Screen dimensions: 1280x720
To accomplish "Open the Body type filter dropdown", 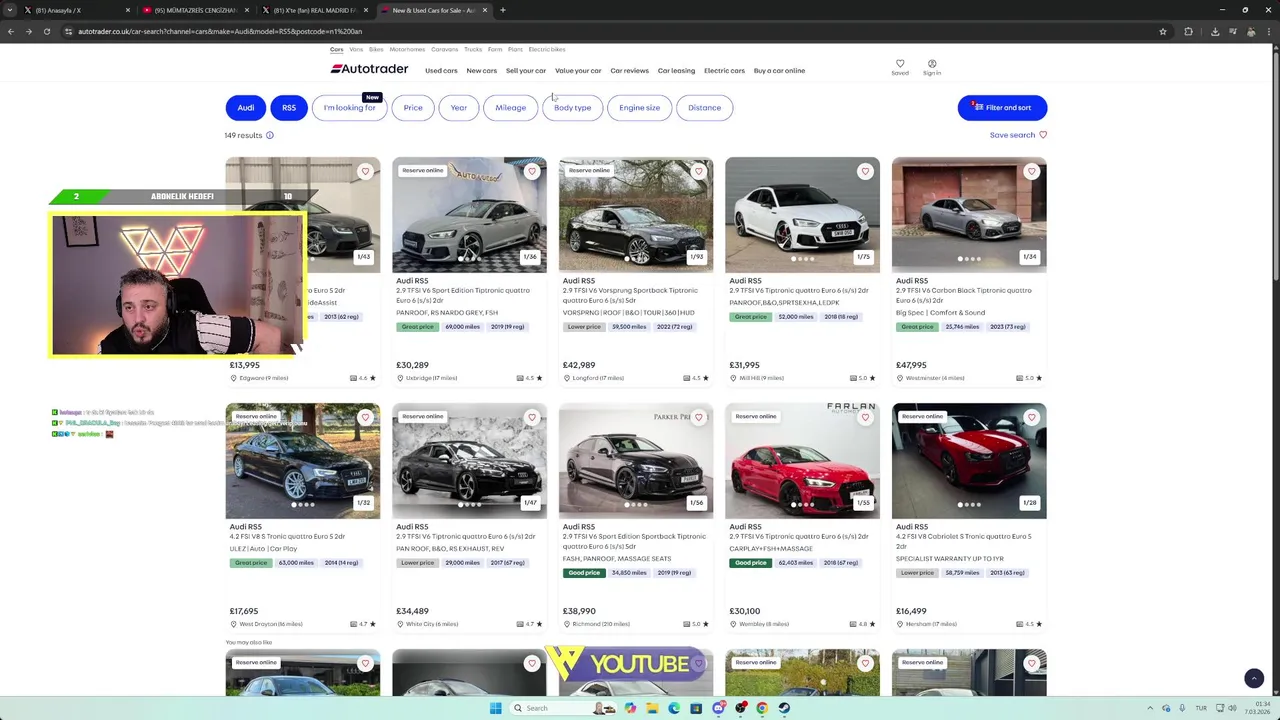I will (x=573, y=108).
